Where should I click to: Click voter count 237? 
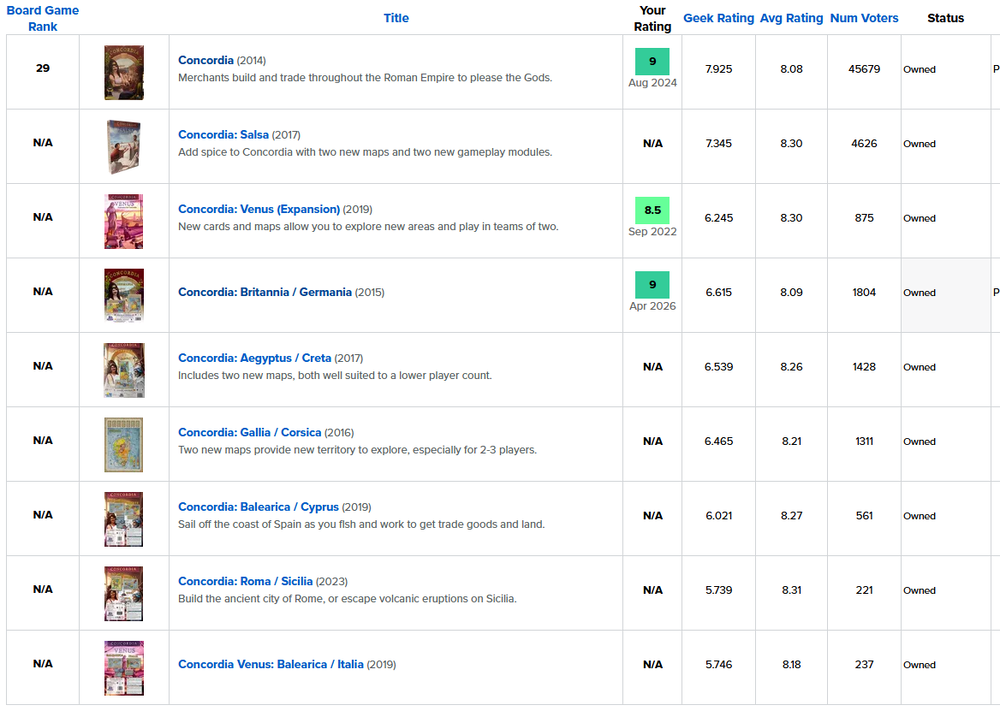(x=864, y=665)
